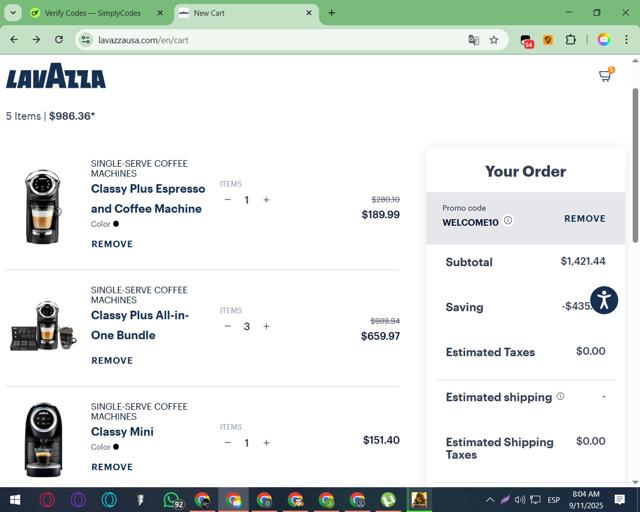Close the New Cart tab
This screenshot has height=512, width=640.
[x=309, y=13]
